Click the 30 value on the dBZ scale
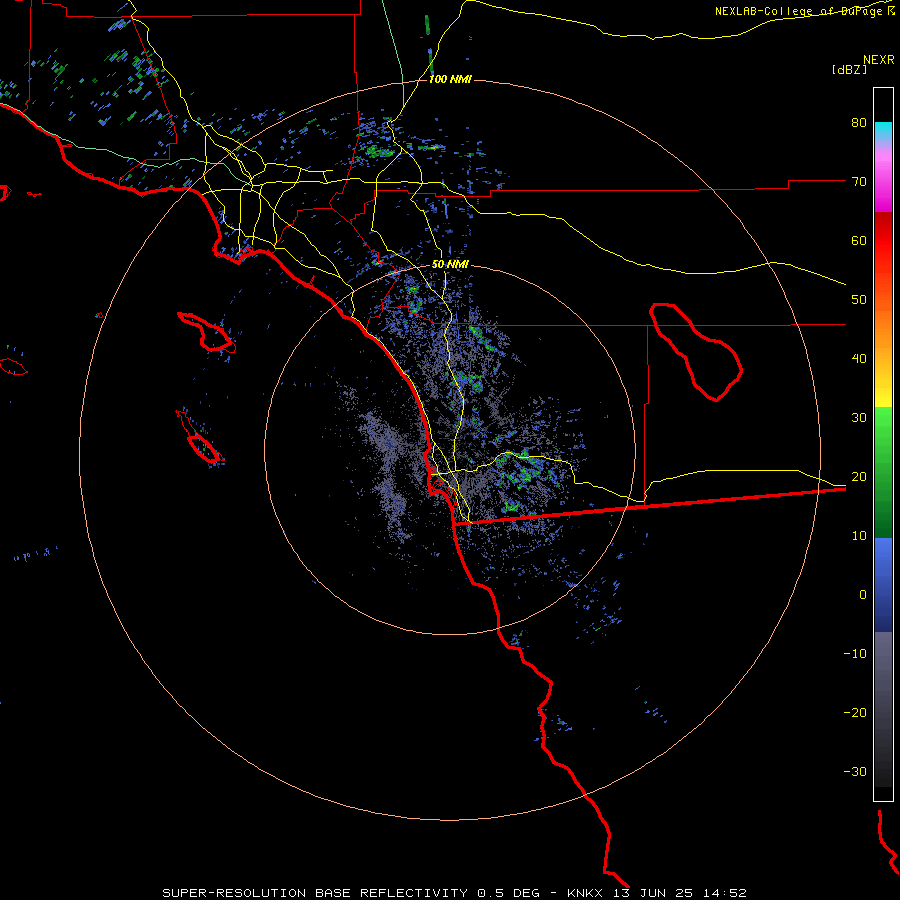Viewport: 900px width, 900px height. 859,417
